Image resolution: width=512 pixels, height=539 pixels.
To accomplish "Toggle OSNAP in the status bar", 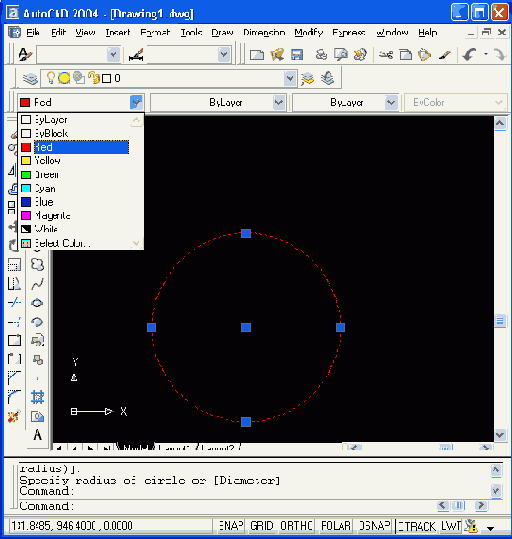I will coord(374,526).
